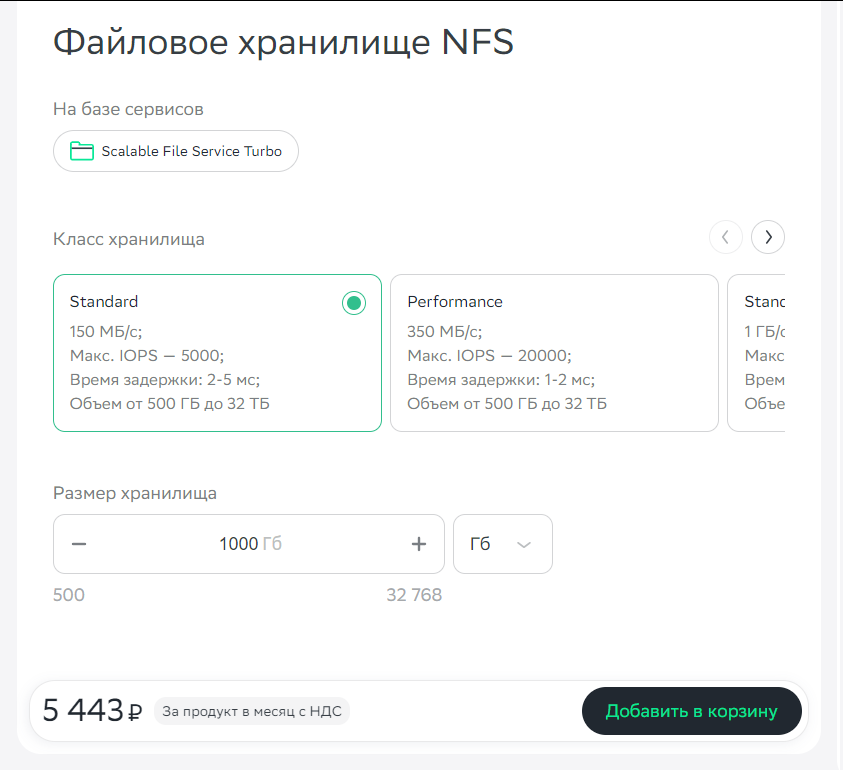
Task: Click the Размер хранилища section label
Action: click(135, 493)
